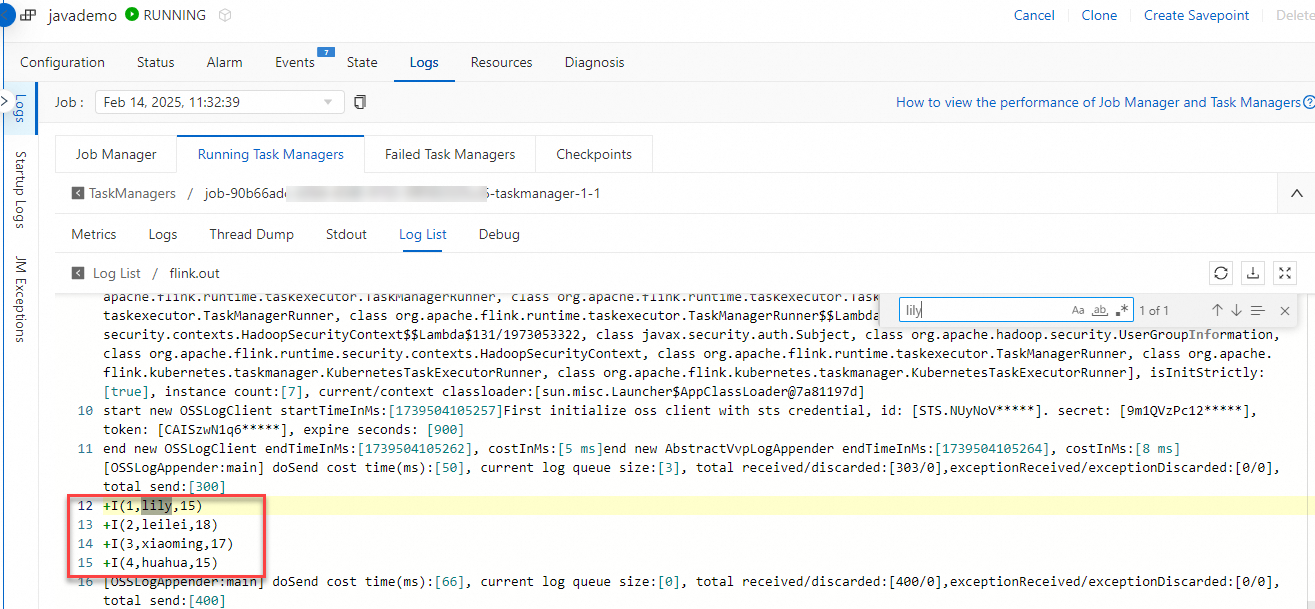Go to next search match
The image size is (1315, 609).
pos(1236,311)
